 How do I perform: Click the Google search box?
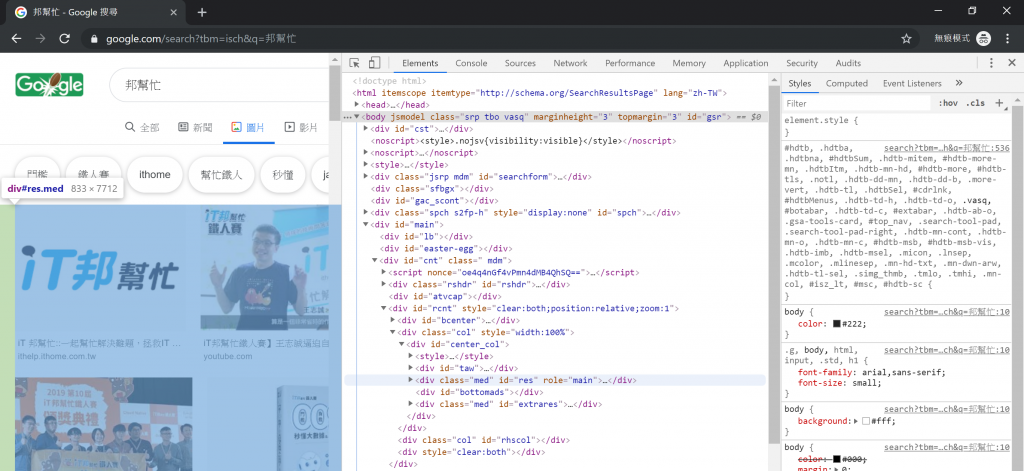(x=219, y=85)
